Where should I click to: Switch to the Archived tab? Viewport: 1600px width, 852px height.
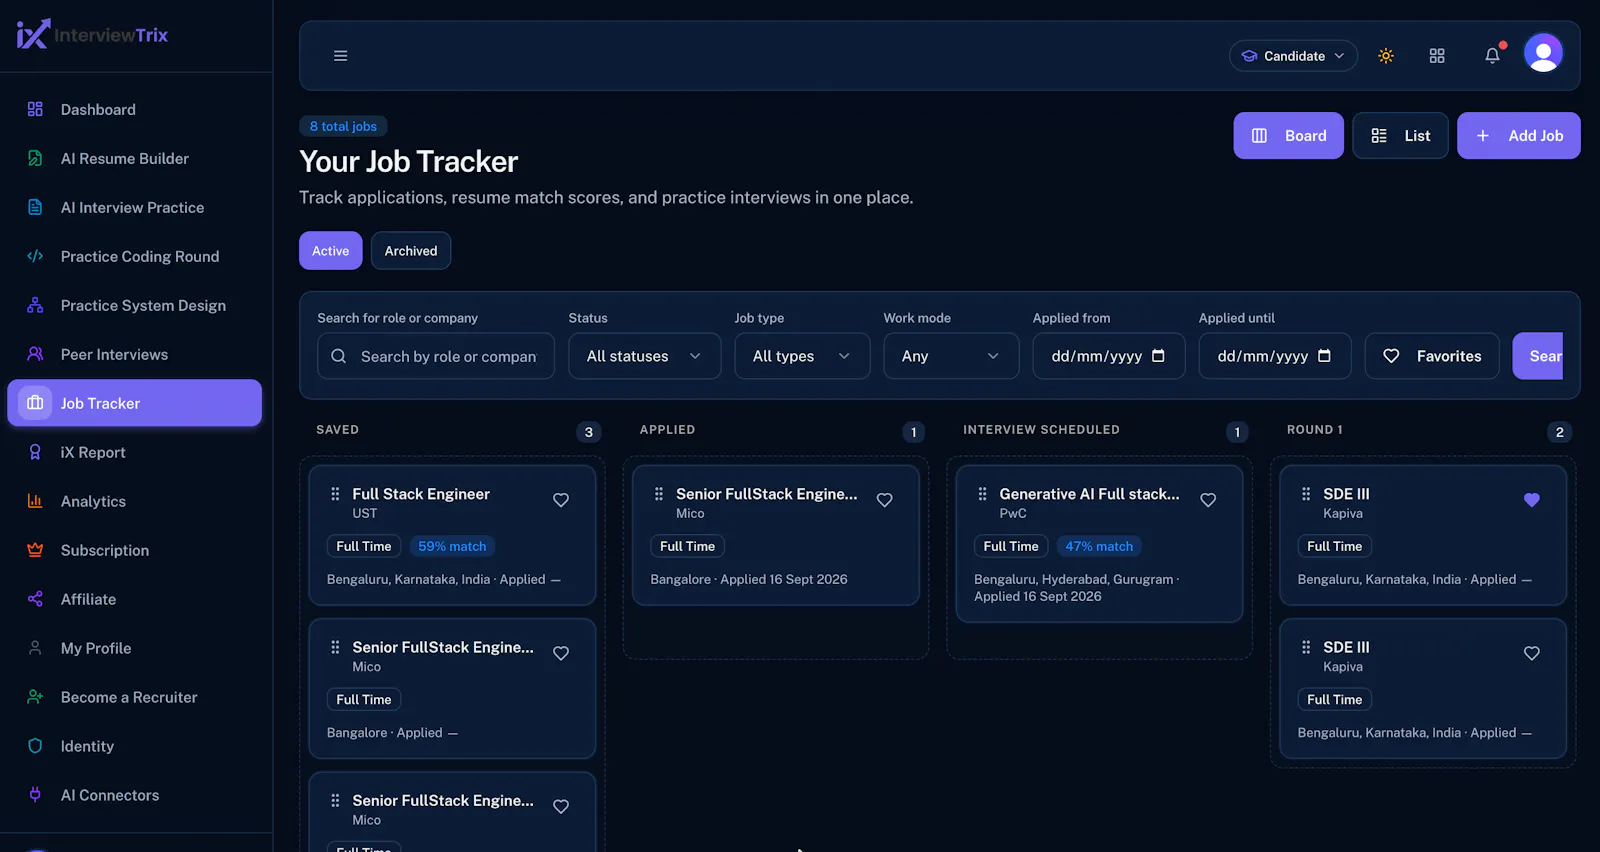(411, 251)
